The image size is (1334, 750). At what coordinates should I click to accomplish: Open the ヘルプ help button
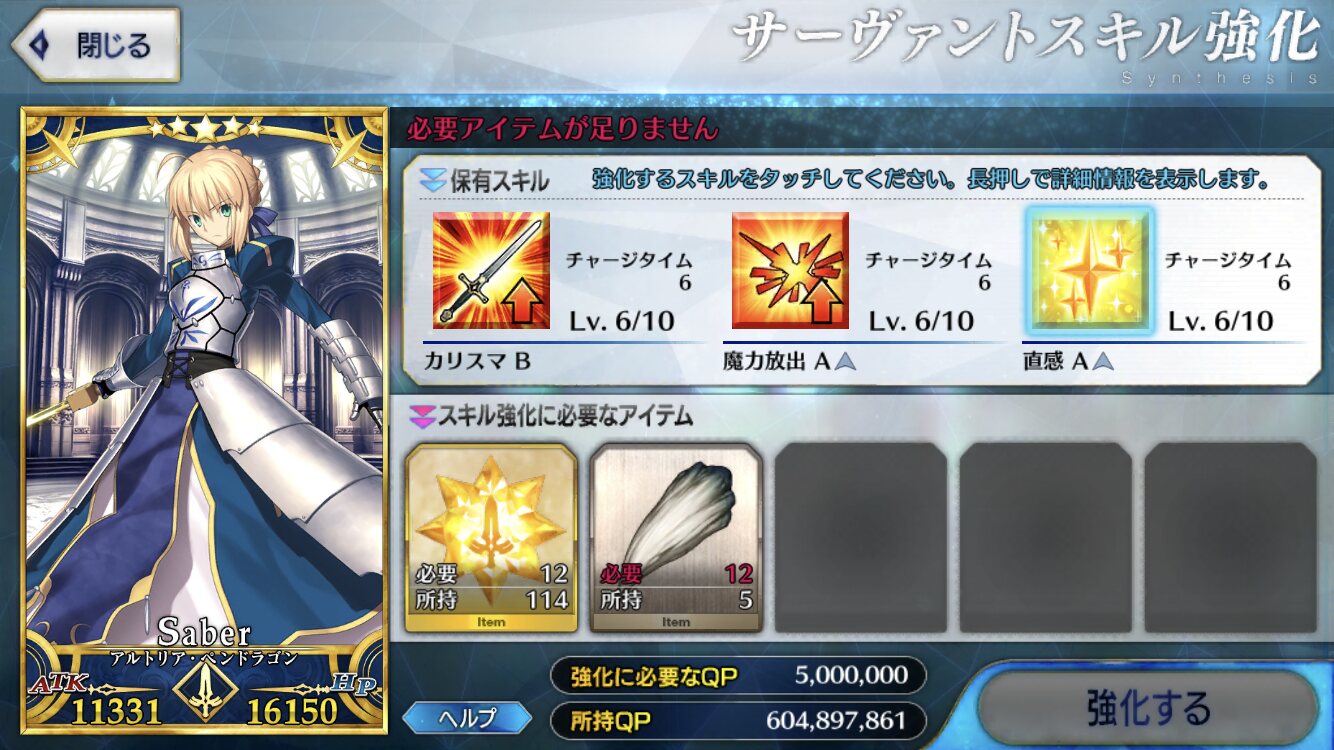click(x=466, y=718)
